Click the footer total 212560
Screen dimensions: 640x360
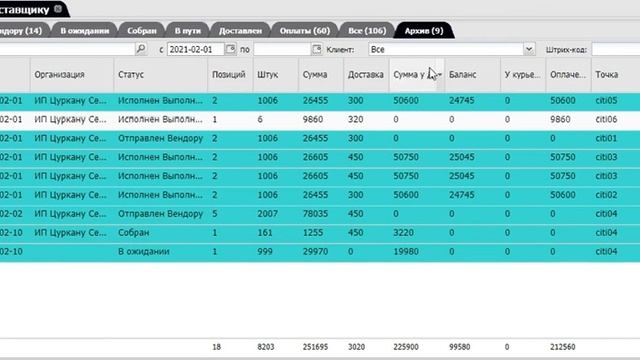coord(562,347)
